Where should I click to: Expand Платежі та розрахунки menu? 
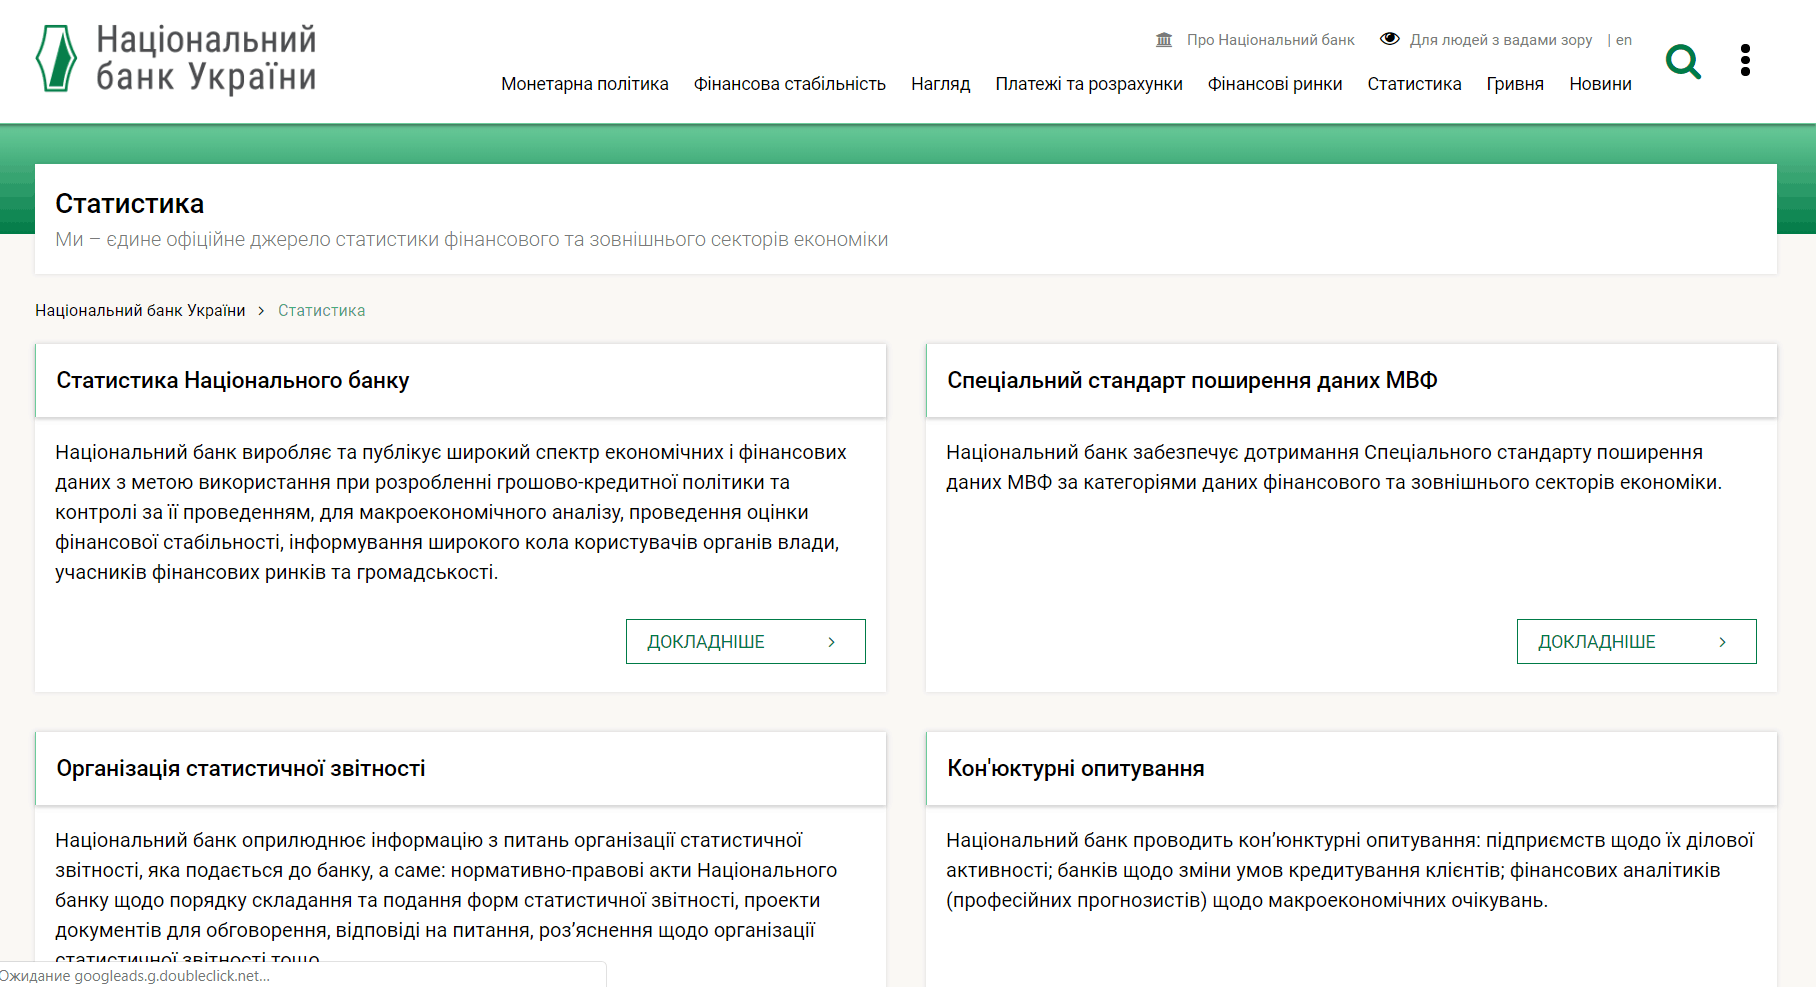1088,84
